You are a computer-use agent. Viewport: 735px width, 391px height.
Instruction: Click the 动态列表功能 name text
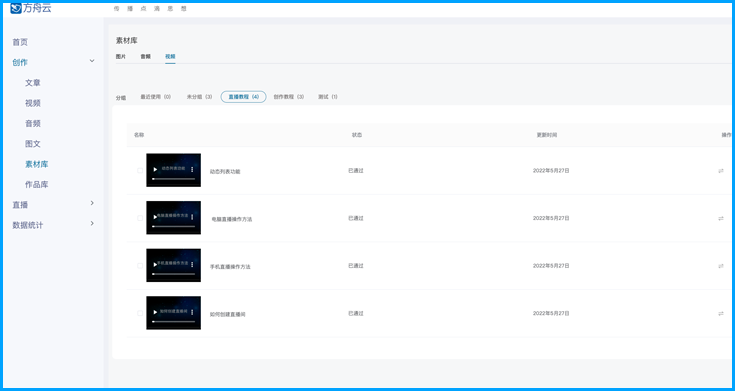(225, 172)
